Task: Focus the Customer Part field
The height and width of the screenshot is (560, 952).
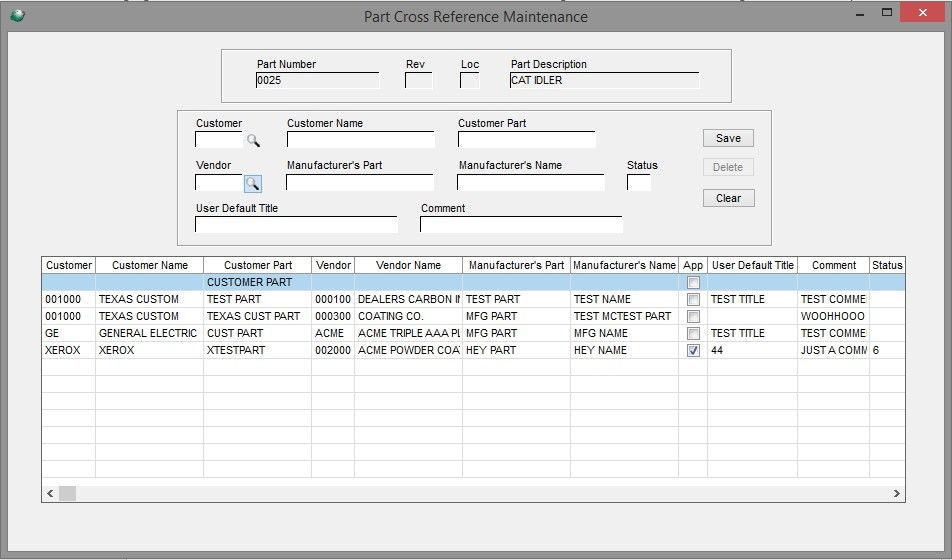Action: (526, 140)
